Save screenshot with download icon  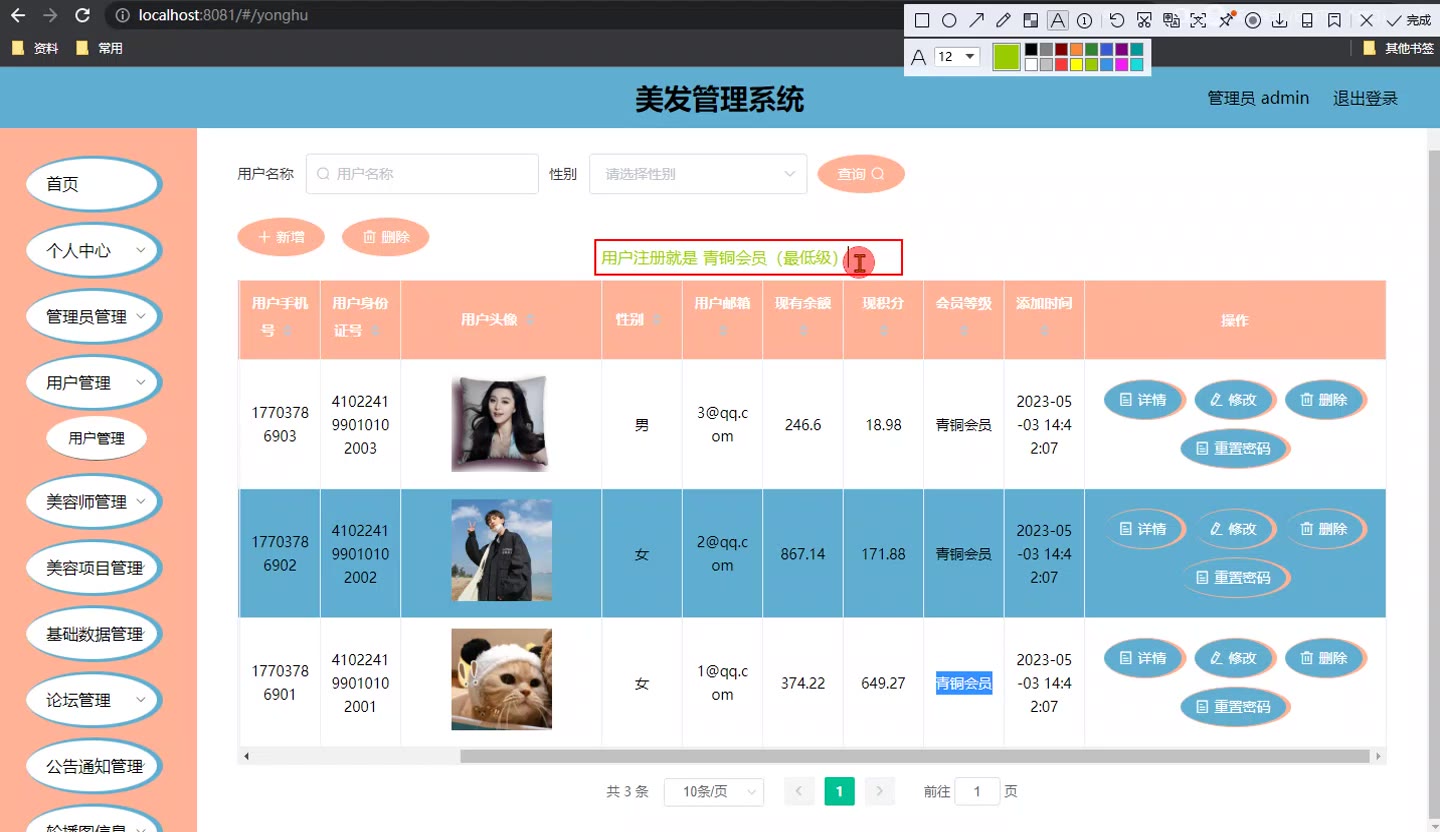[1279, 20]
